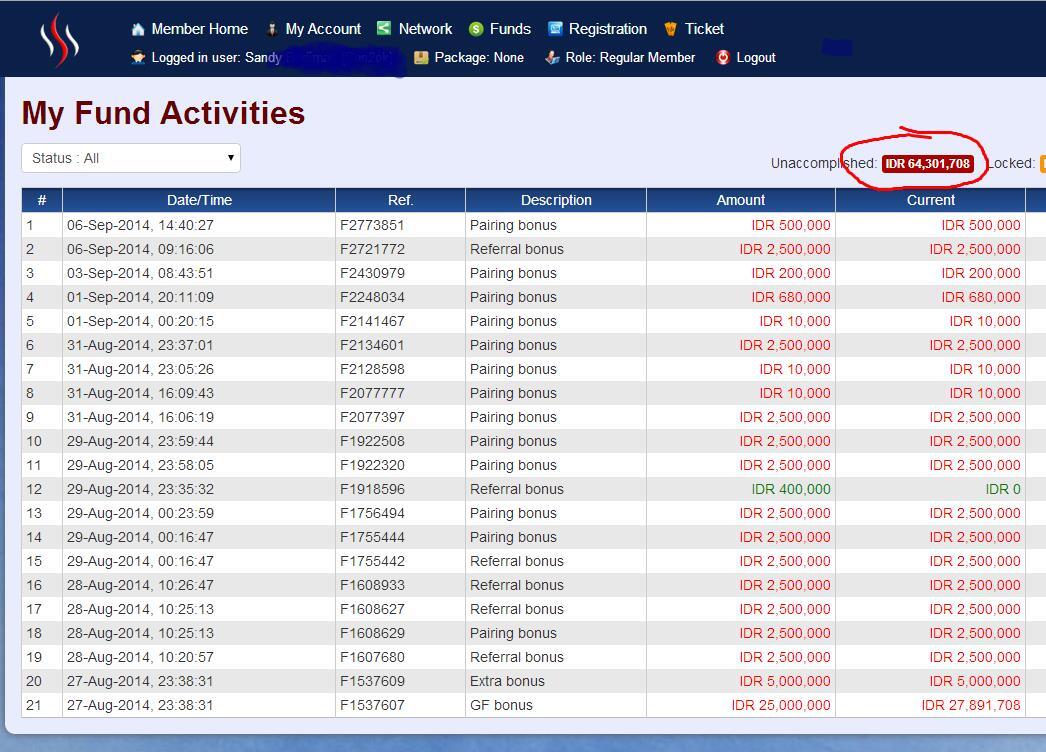The width and height of the screenshot is (1046, 752).
Task: Click the Registration card icon
Action: (555, 29)
